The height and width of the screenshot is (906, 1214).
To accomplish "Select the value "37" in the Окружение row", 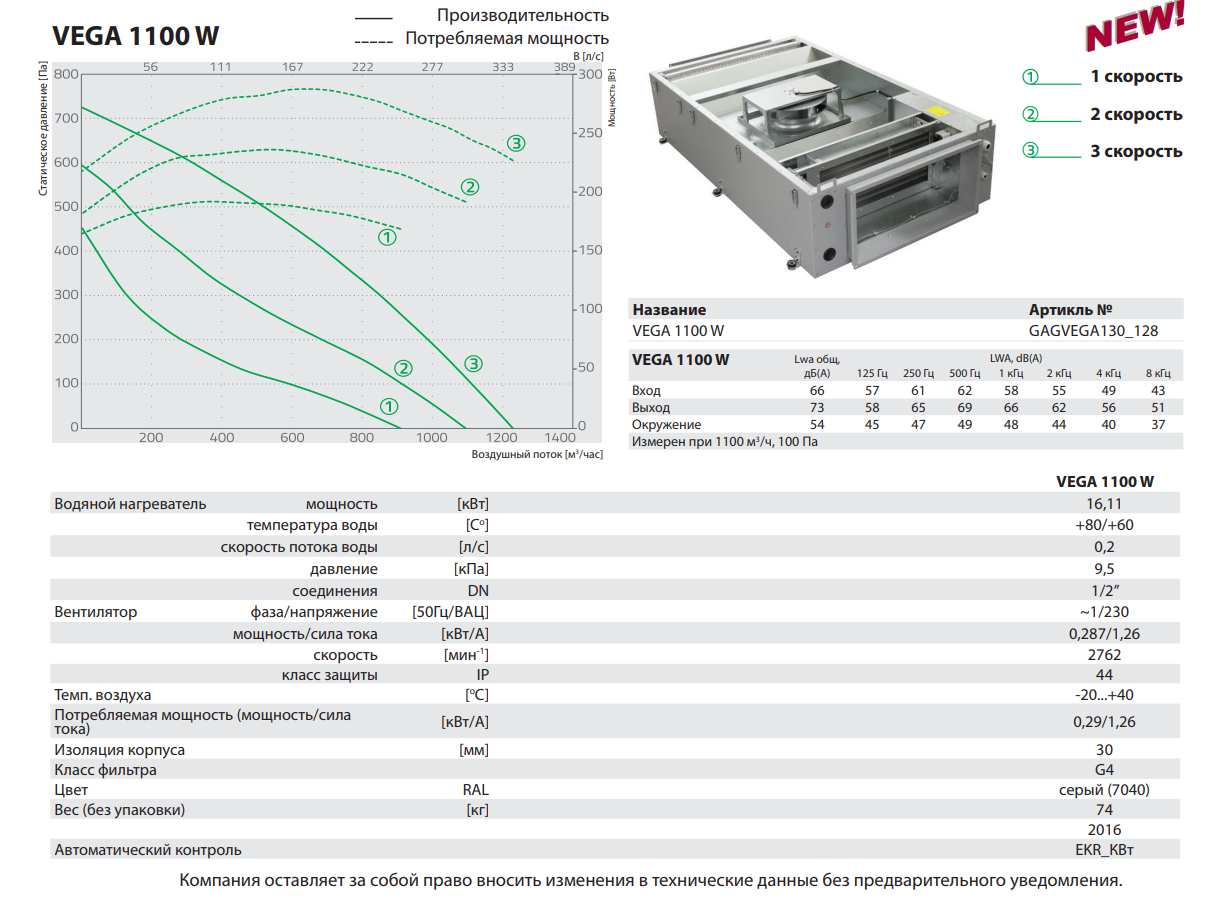I will [1158, 425].
